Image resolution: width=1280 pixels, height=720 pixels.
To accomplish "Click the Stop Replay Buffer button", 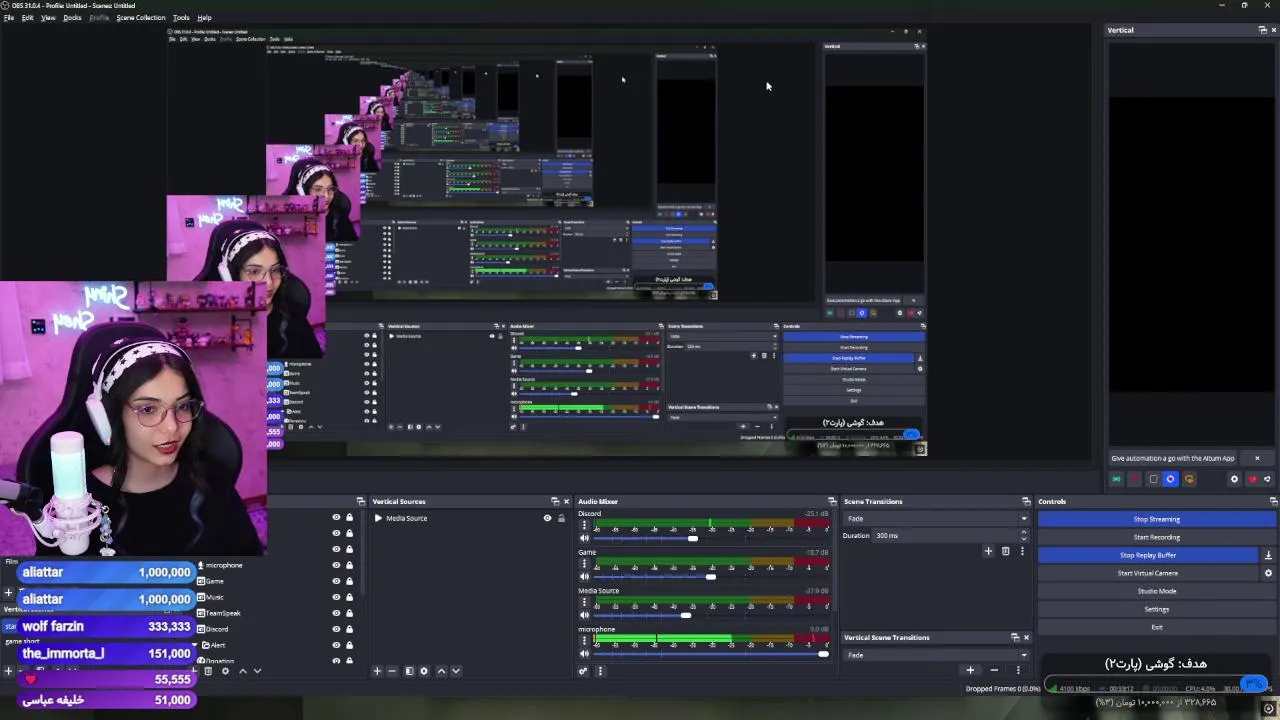I will [1148, 555].
